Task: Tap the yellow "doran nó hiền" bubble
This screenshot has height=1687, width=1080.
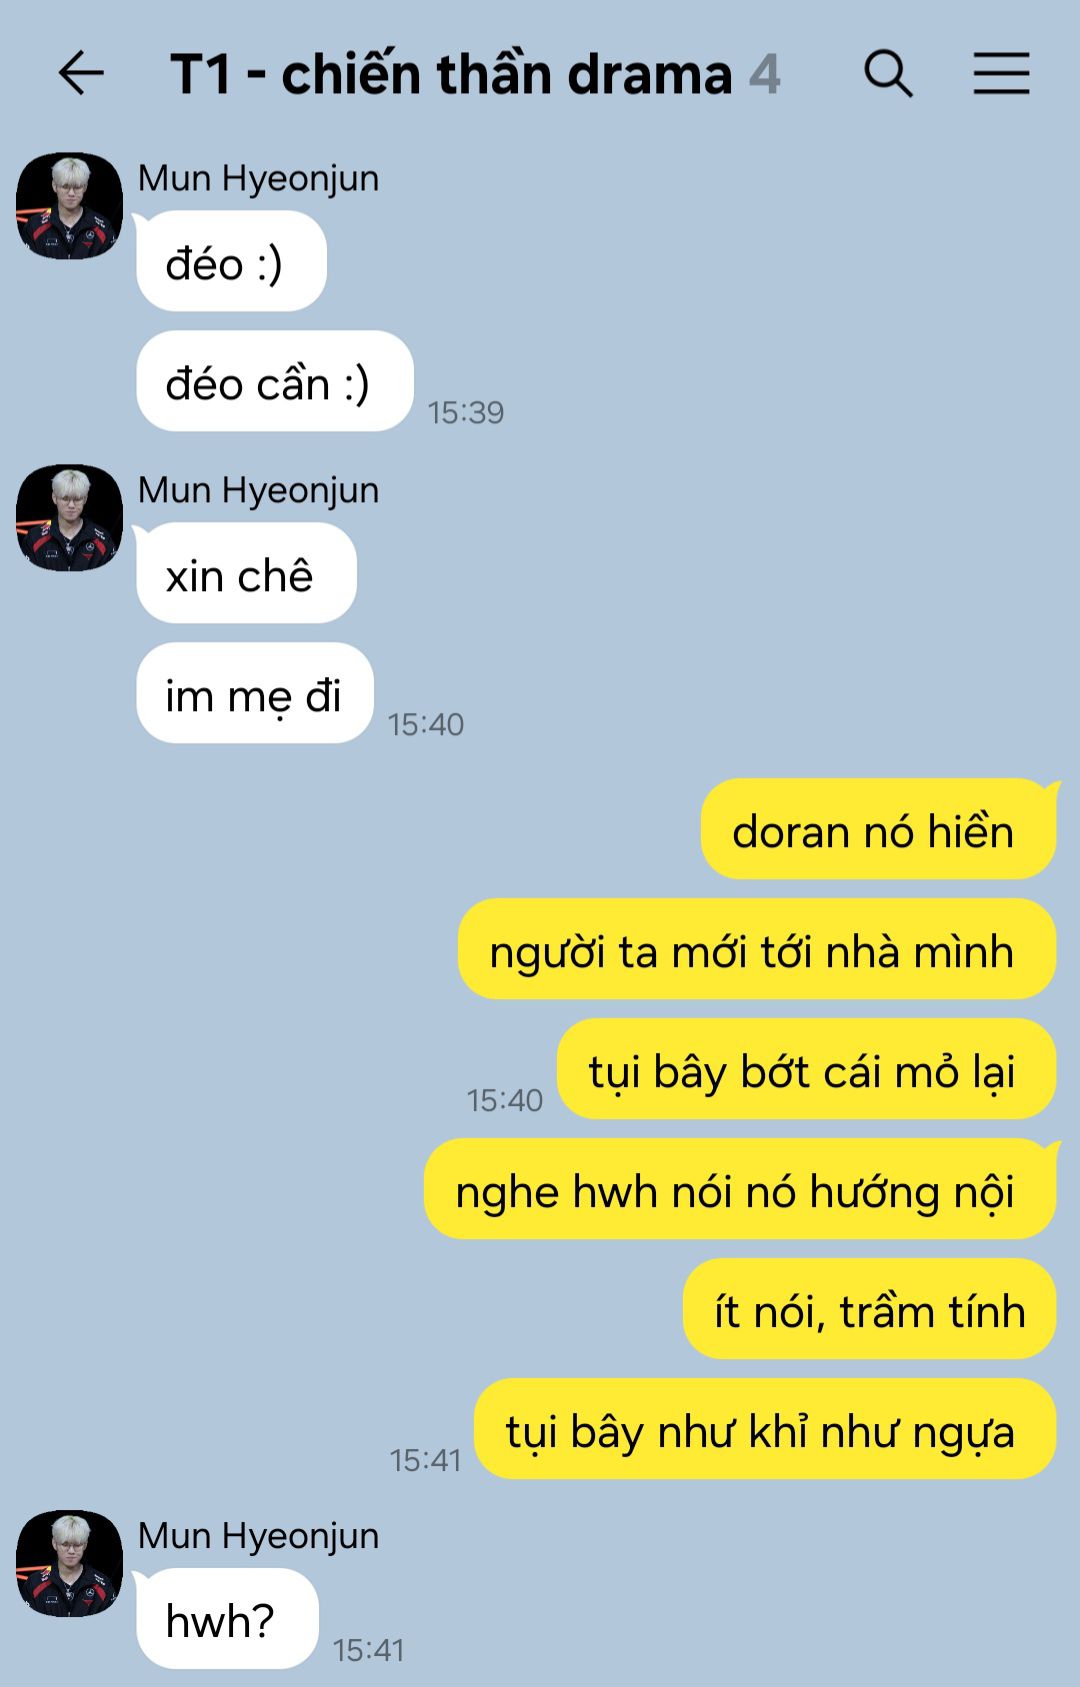Action: pos(878,830)
